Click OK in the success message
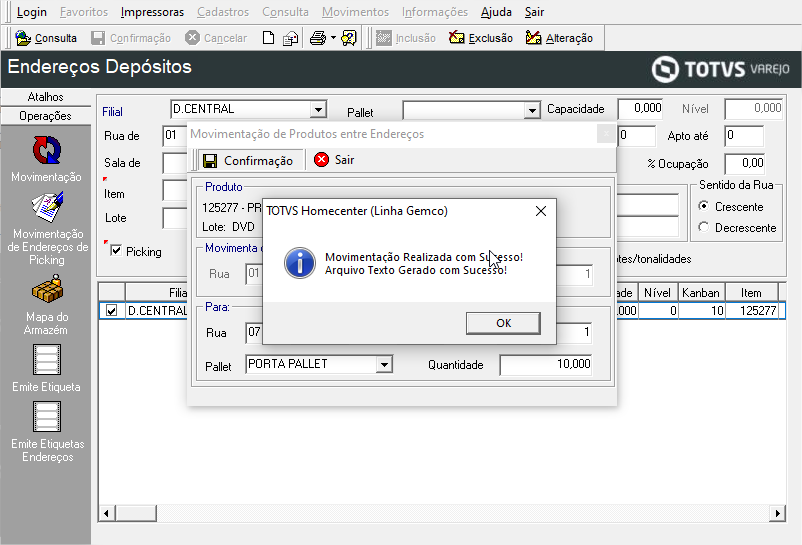 [503, 323]
